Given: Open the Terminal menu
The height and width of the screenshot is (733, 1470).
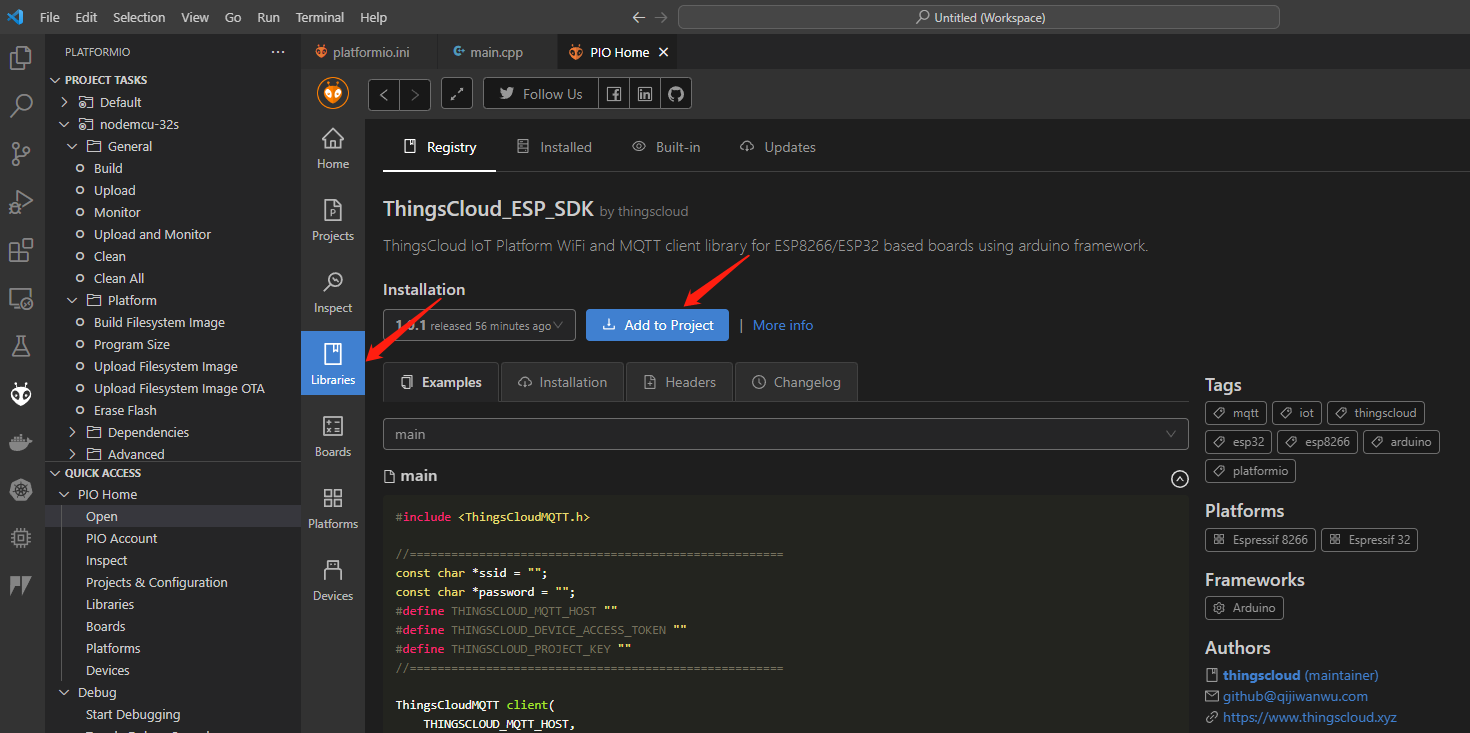Looking at the screenshot, I should coord(320,17).
